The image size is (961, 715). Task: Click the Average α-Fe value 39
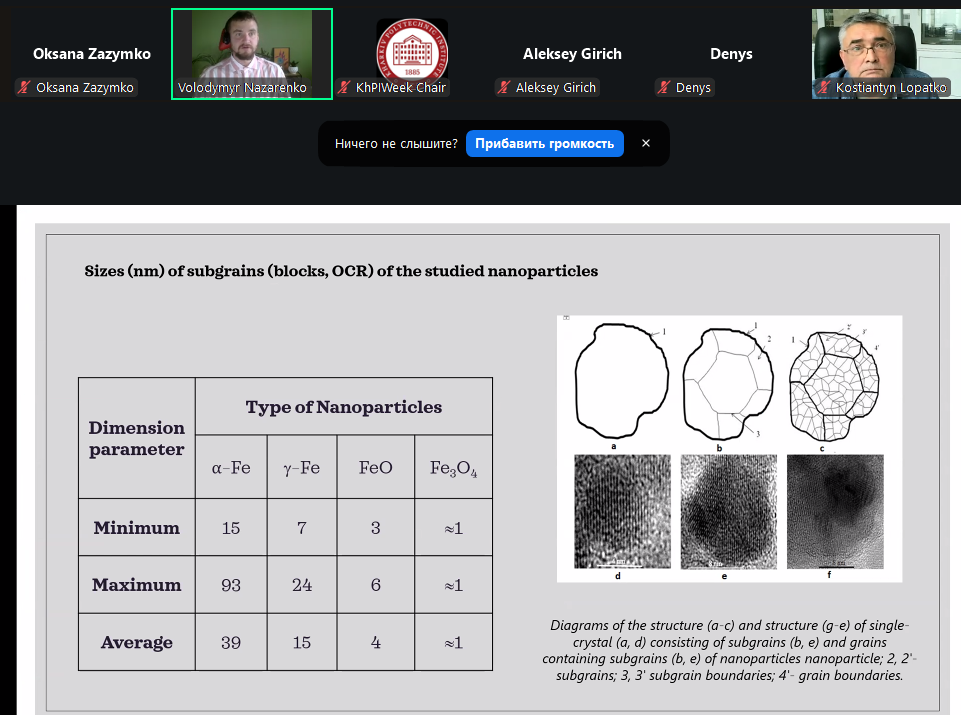[x=231, y=642]
